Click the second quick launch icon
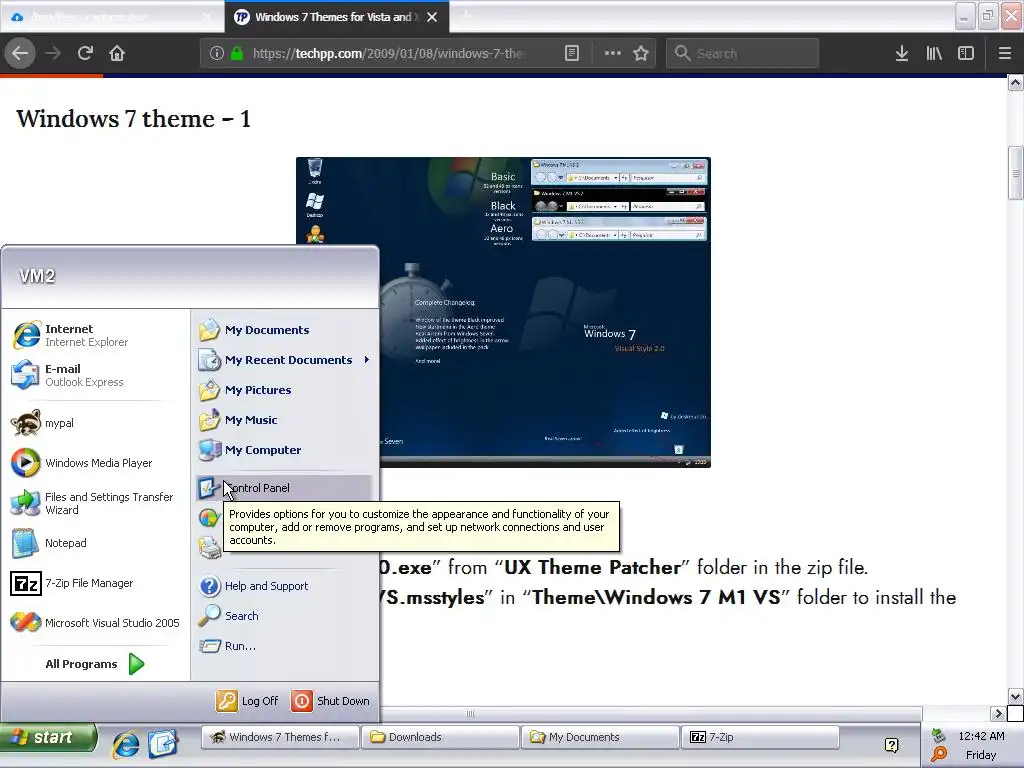1024x768 pixels. tap(162, 743)
